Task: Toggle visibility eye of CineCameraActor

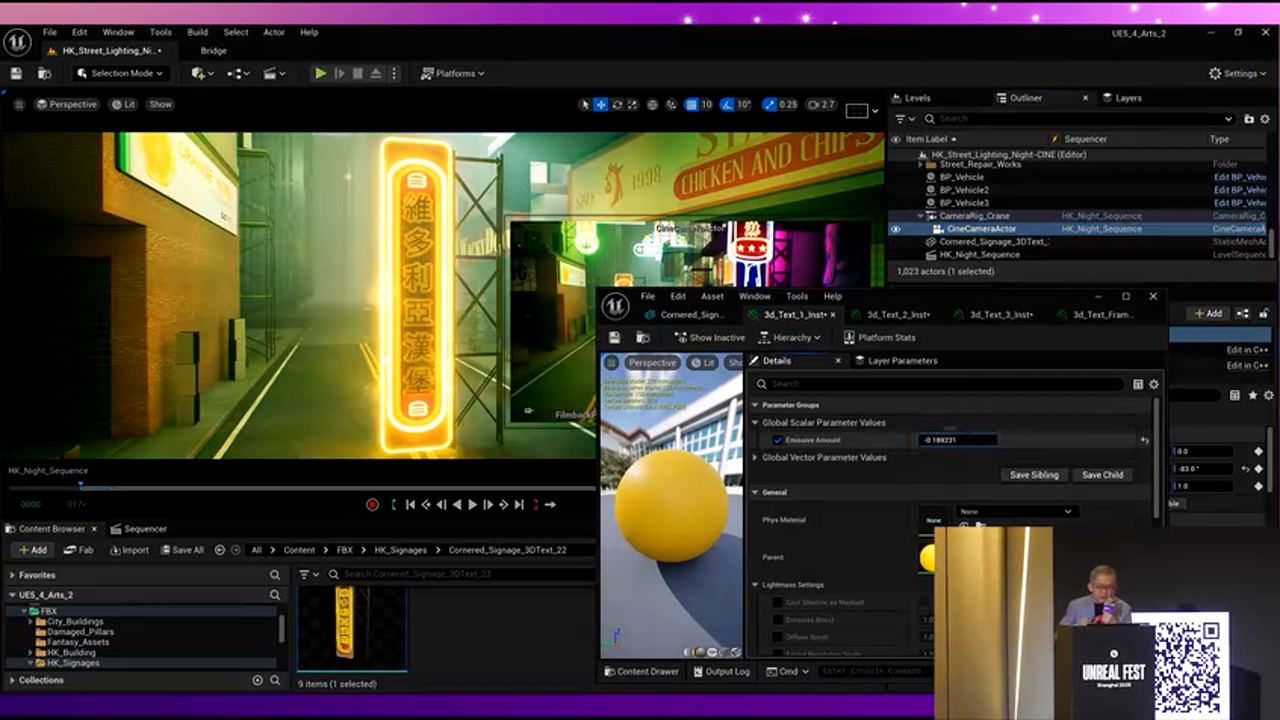Action: [895, 229]
